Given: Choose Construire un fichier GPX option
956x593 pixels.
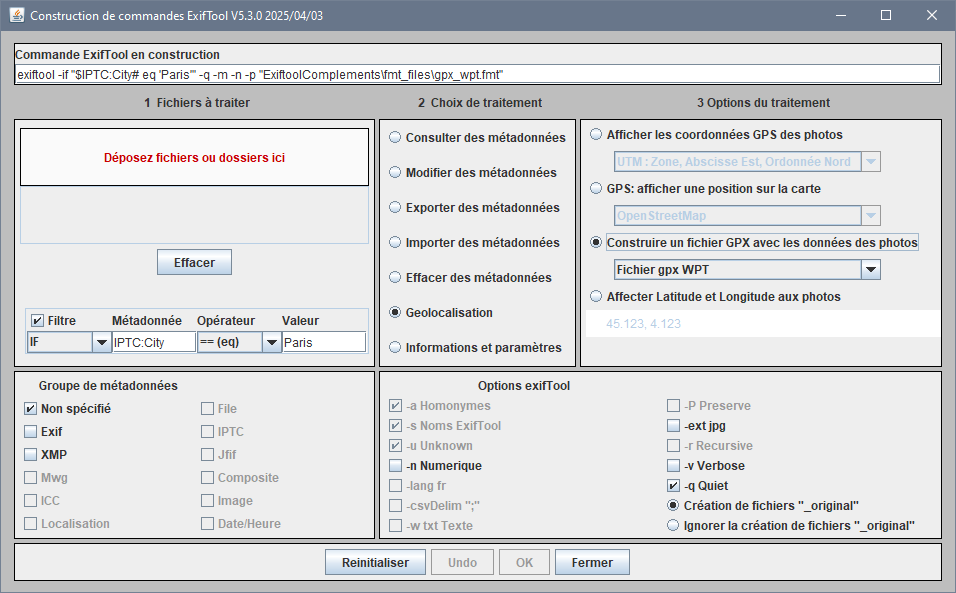Looking at the screenshot, I should click(596, 243).
